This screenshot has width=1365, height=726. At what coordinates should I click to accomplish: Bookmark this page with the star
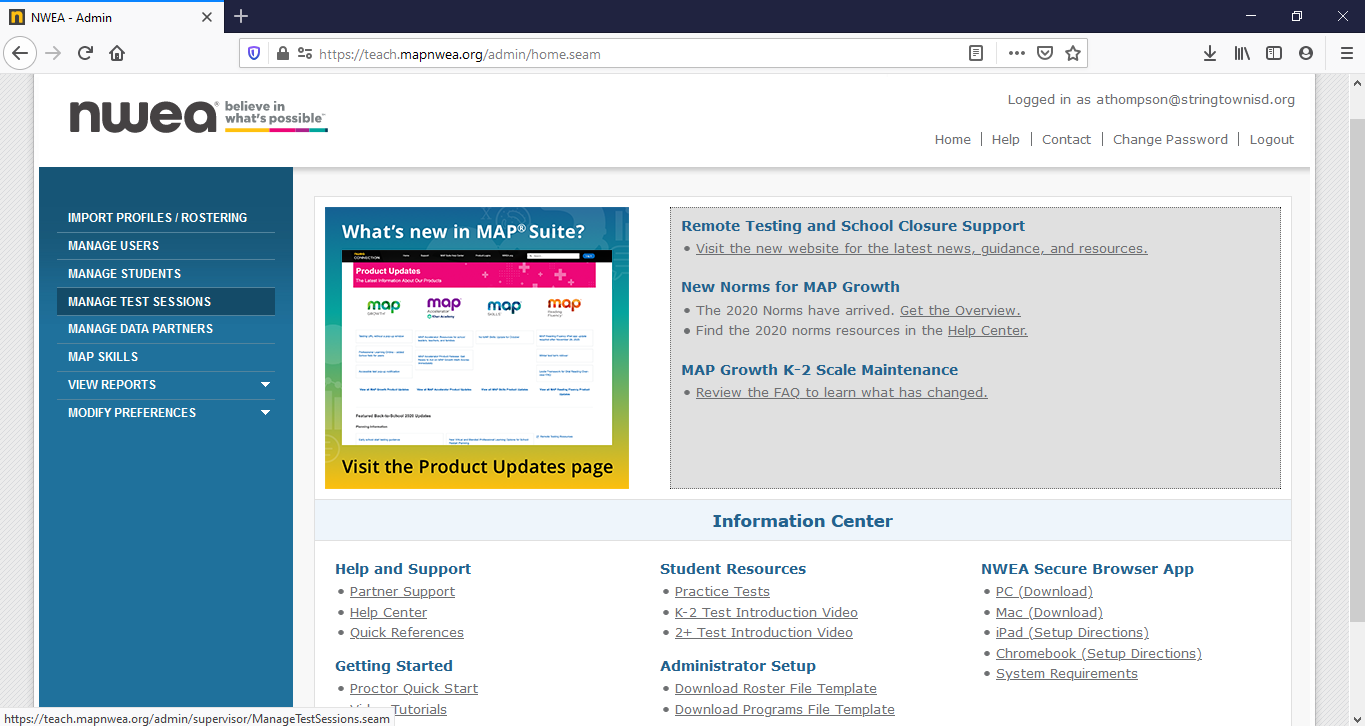point(1073,52)
